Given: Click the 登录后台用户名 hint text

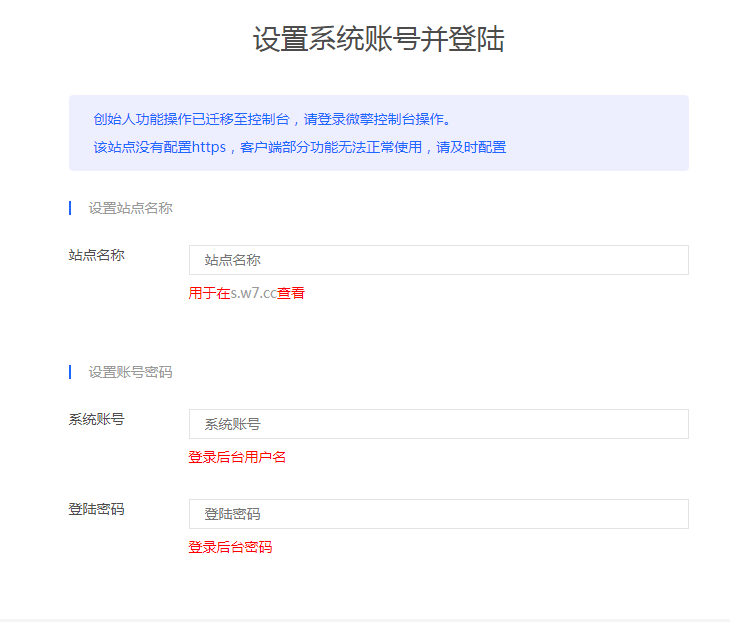Looking at the screenshot, I should (x=237, y=457).
